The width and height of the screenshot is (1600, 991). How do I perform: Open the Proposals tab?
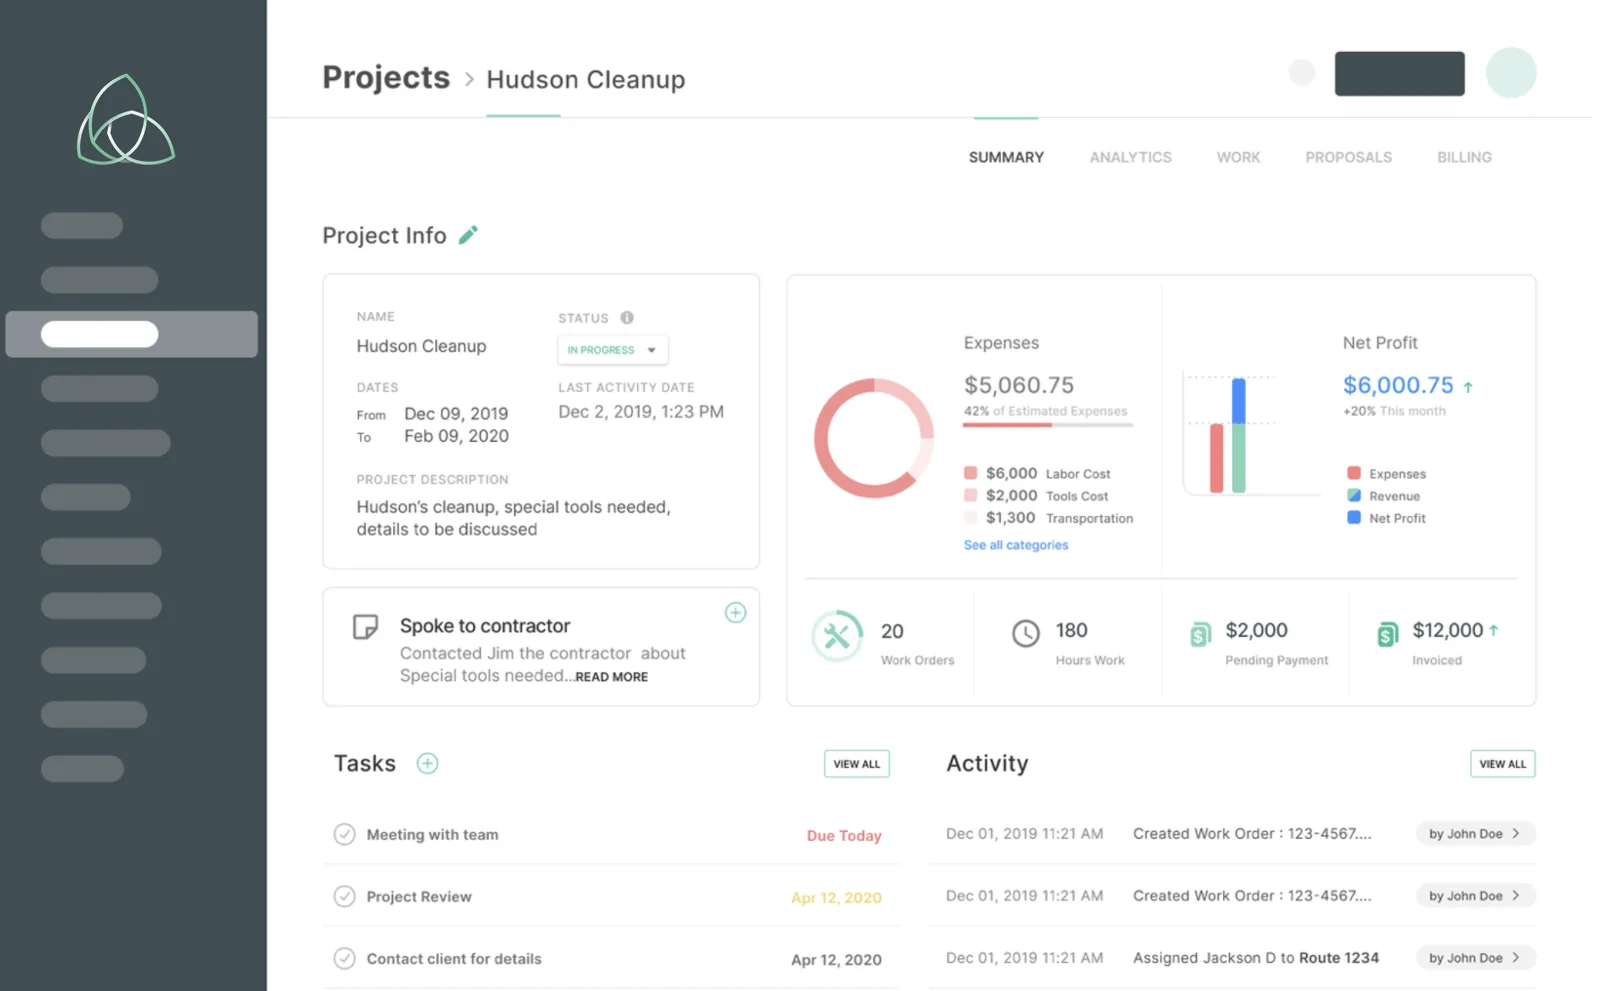(1348, 157)
